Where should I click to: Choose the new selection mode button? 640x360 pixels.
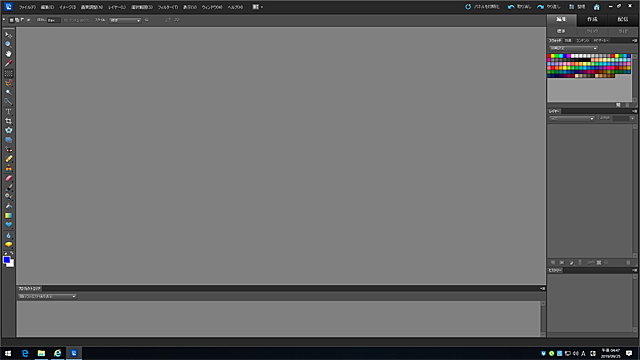coord(11,20)
